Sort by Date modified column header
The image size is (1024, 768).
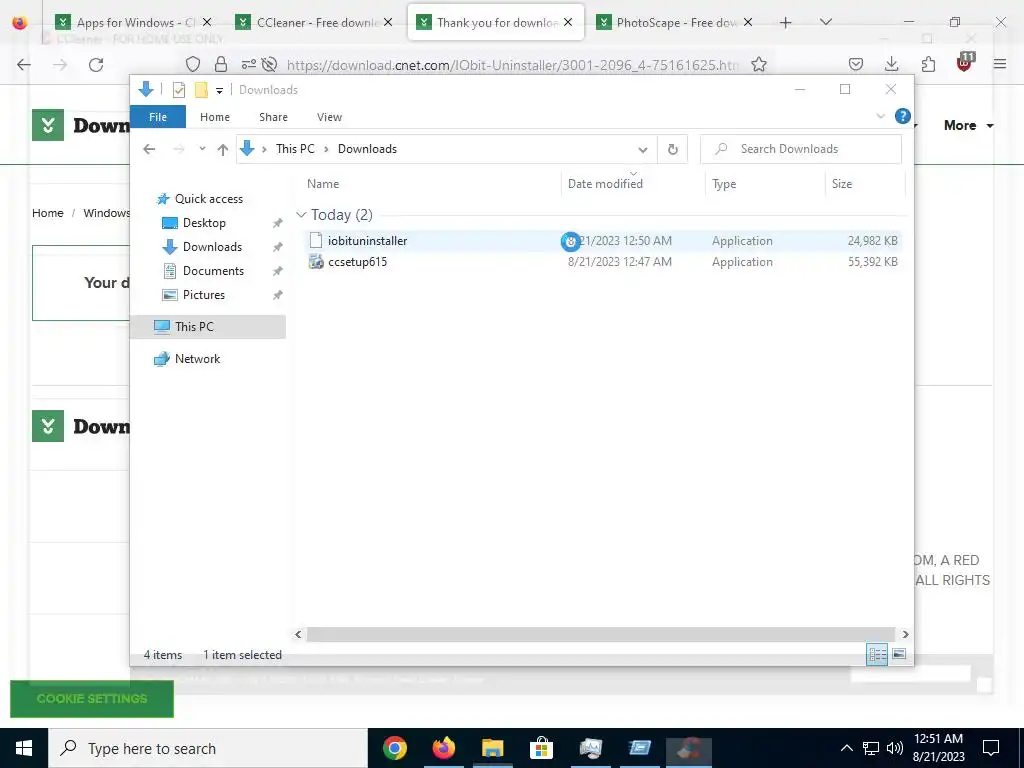[x=605, y=184]
